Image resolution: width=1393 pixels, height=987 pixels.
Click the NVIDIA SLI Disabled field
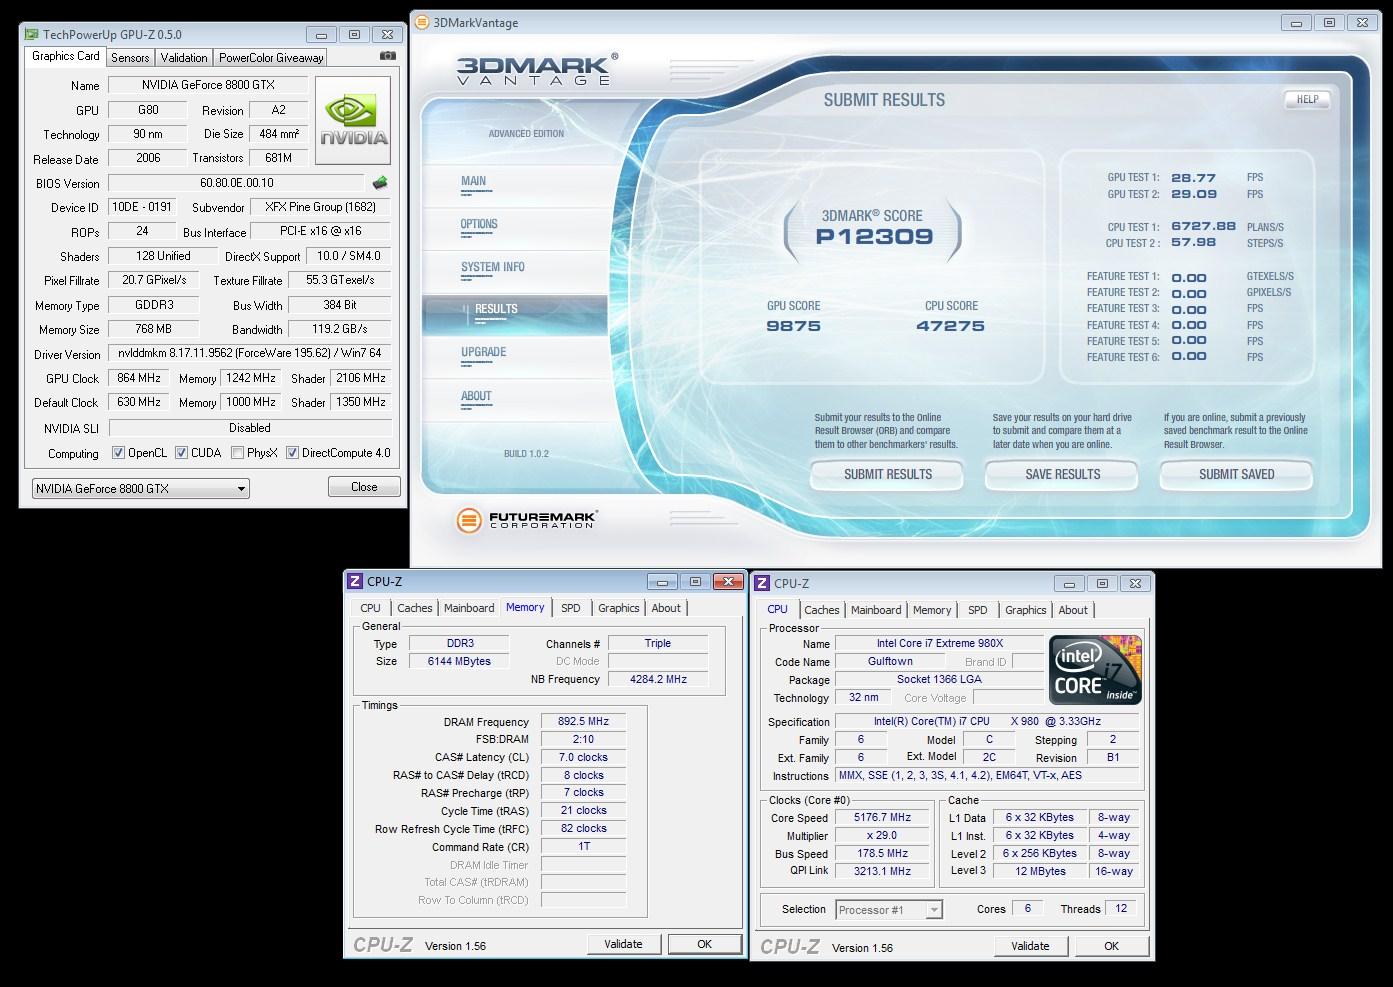click(250, 428)
